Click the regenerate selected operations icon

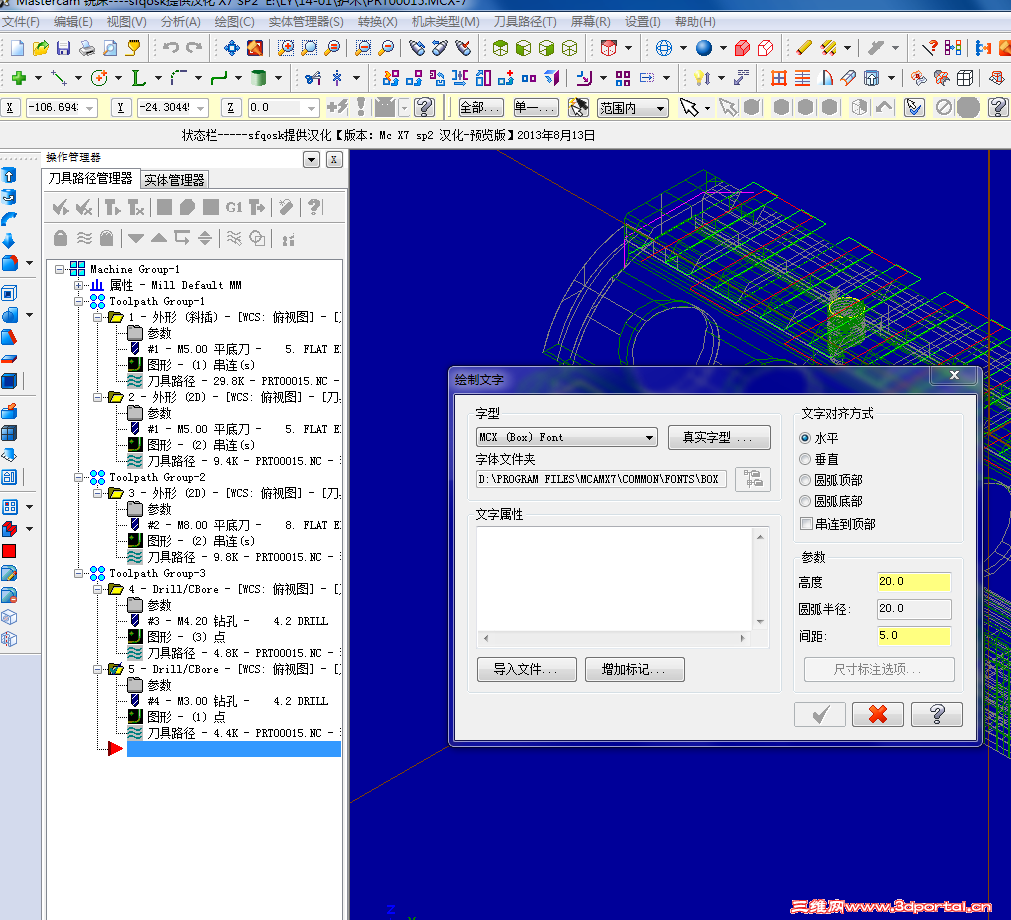110,206
